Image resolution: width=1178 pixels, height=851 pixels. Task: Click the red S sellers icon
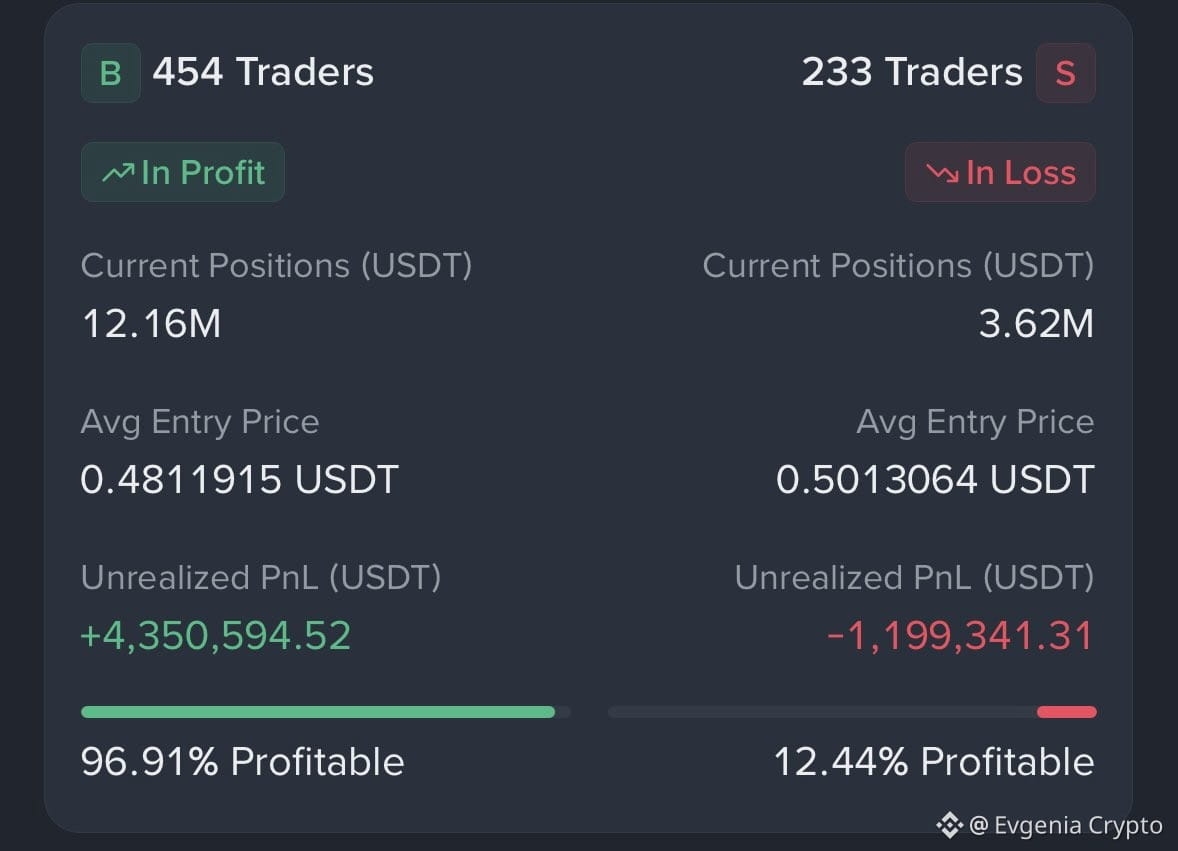[1065, 73]
